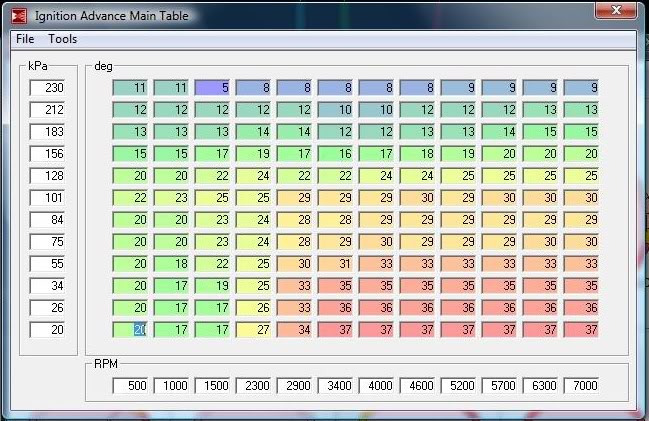Image resolution: width=649 pixels, height=421 pixels.
Task: Select the 183 kPa axis field
Action: (x=47, y=132)
